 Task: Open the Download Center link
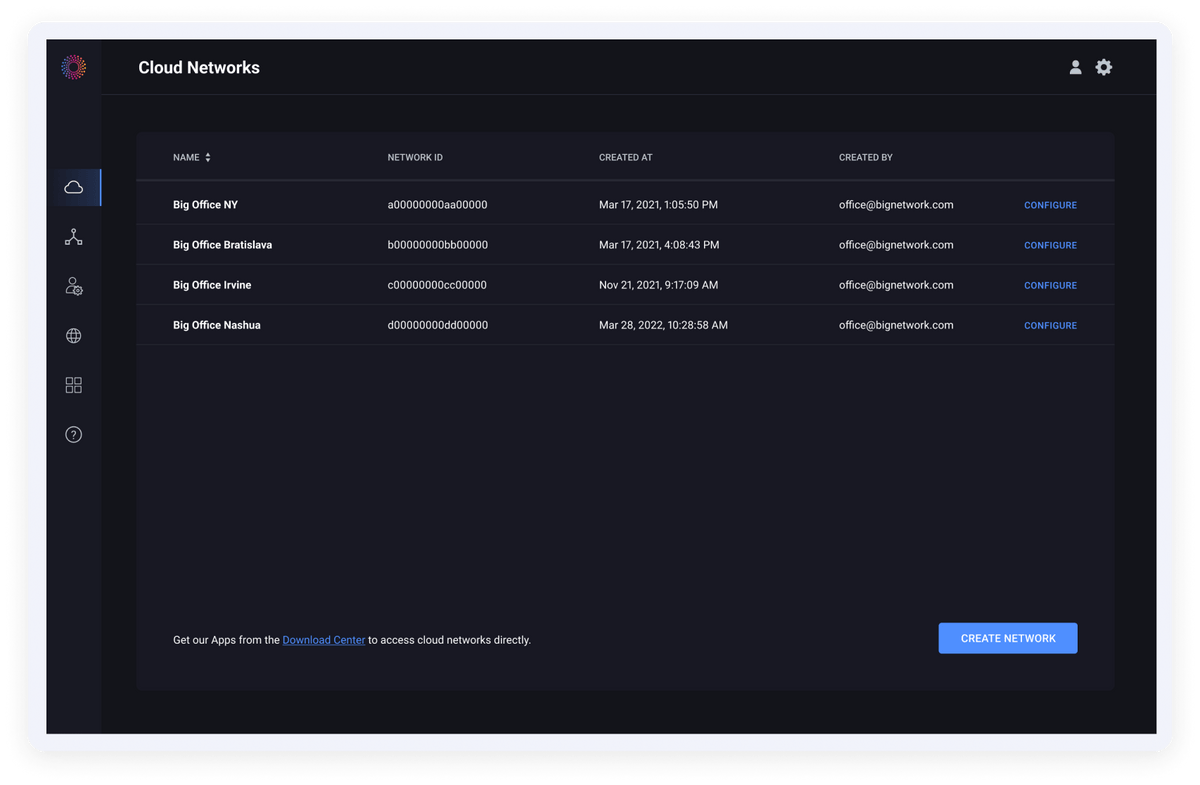click(x=323, y=640)
